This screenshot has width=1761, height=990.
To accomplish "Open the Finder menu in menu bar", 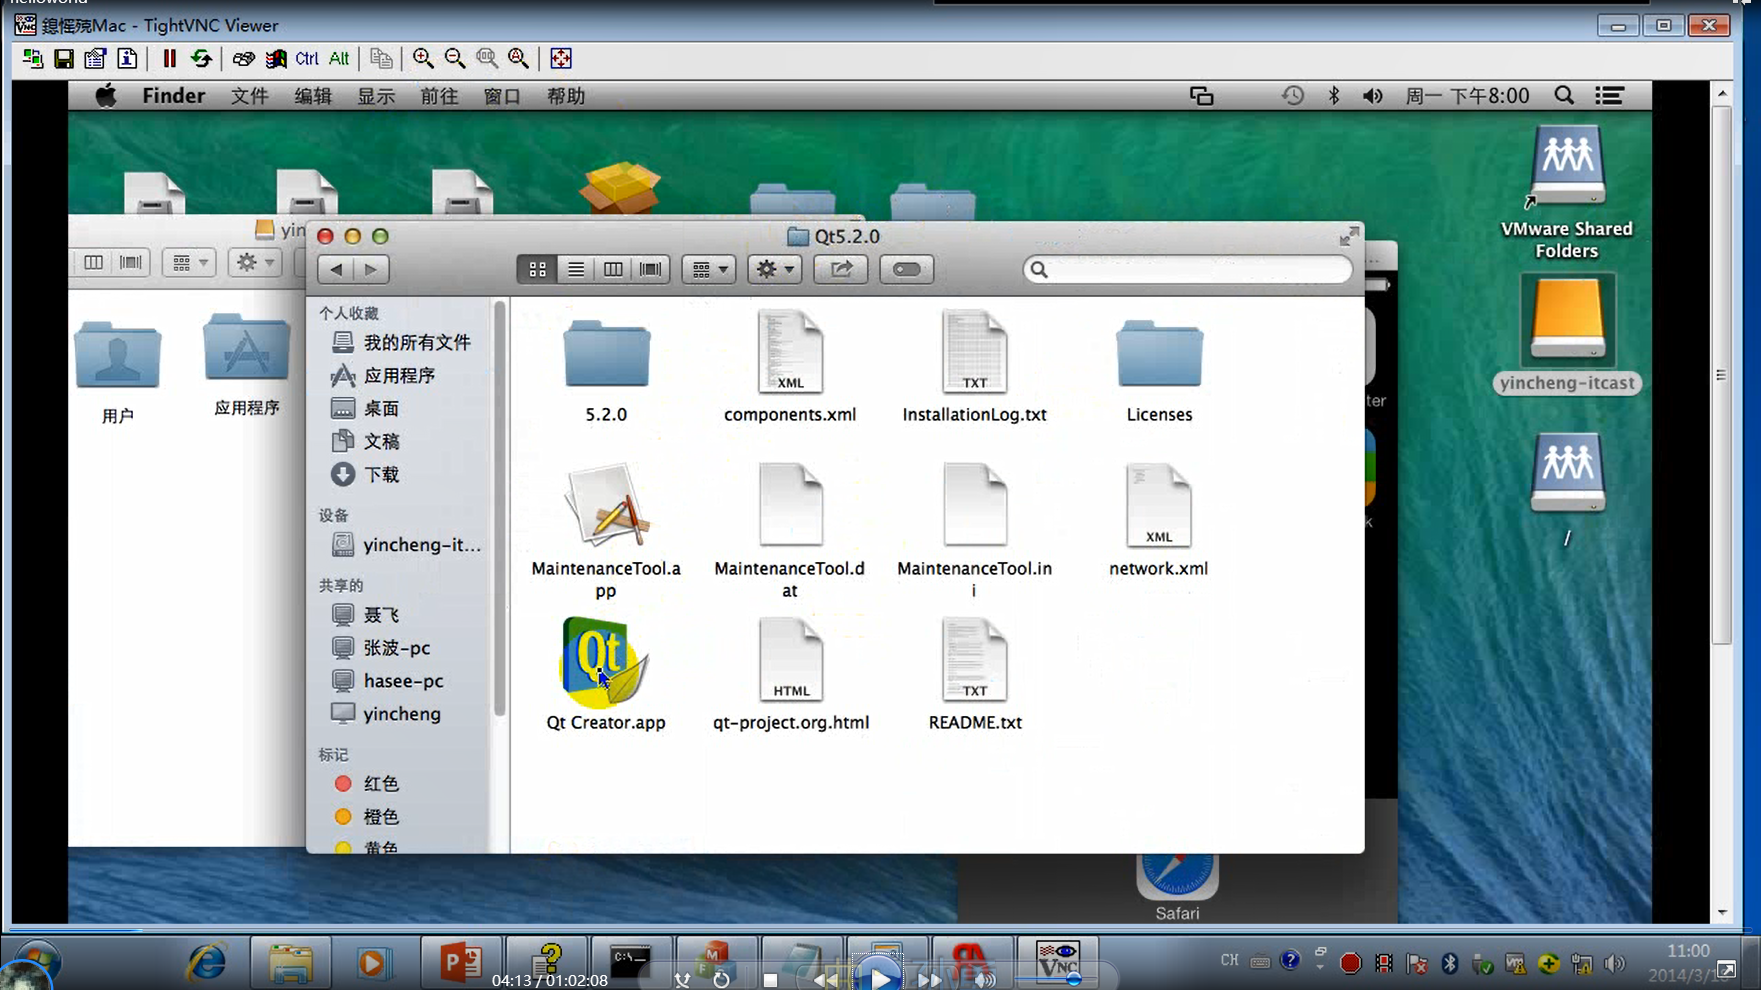I will (x=173, y=96).
